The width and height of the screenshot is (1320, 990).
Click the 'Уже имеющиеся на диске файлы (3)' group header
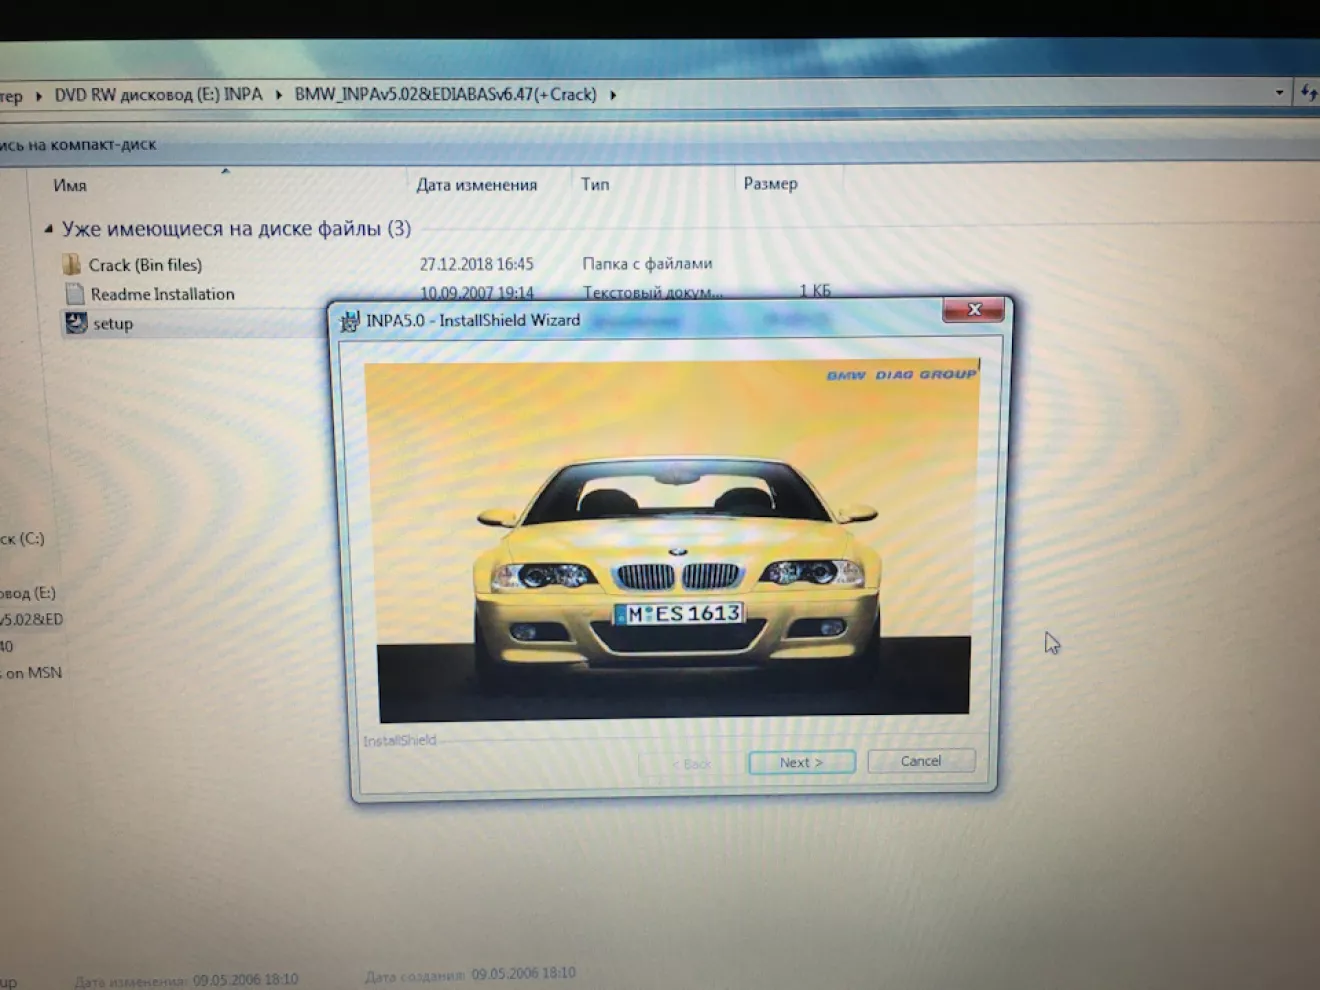236,229
